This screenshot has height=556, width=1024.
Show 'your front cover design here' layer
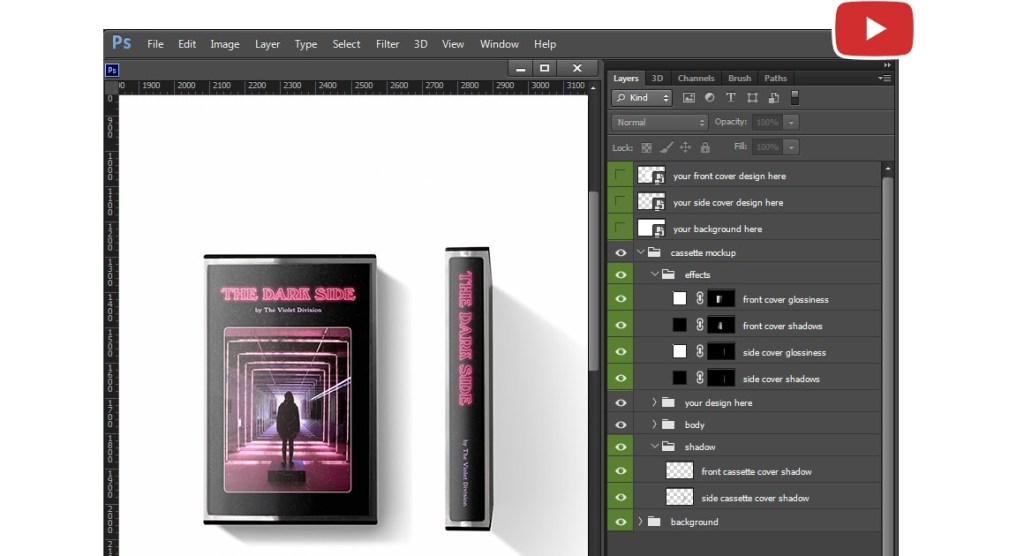coord(620,175)
